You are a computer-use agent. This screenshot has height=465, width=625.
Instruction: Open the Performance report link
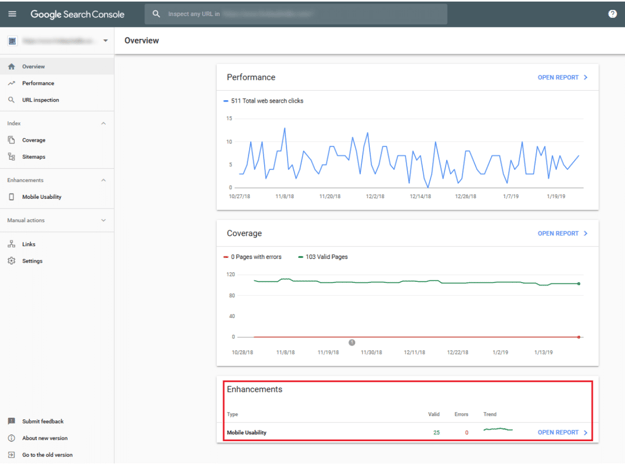[562, 77]
